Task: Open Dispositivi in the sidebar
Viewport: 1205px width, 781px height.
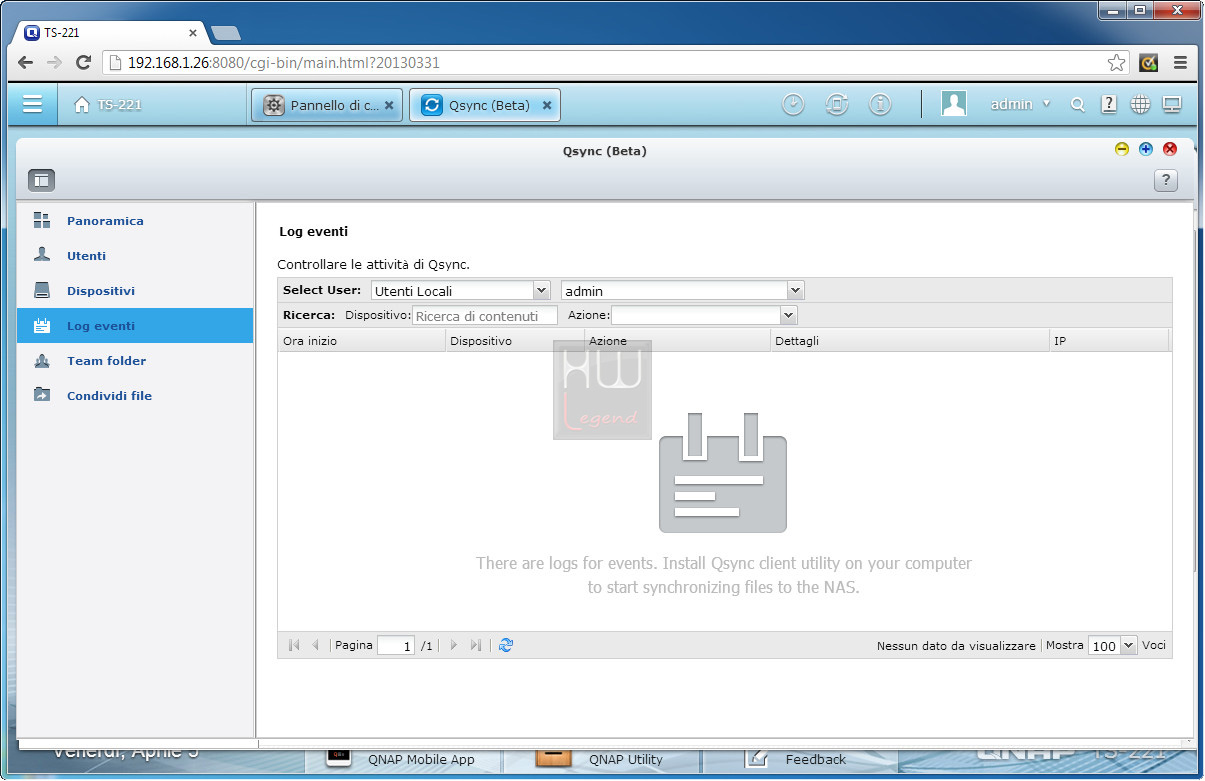Action: point(135,291)
